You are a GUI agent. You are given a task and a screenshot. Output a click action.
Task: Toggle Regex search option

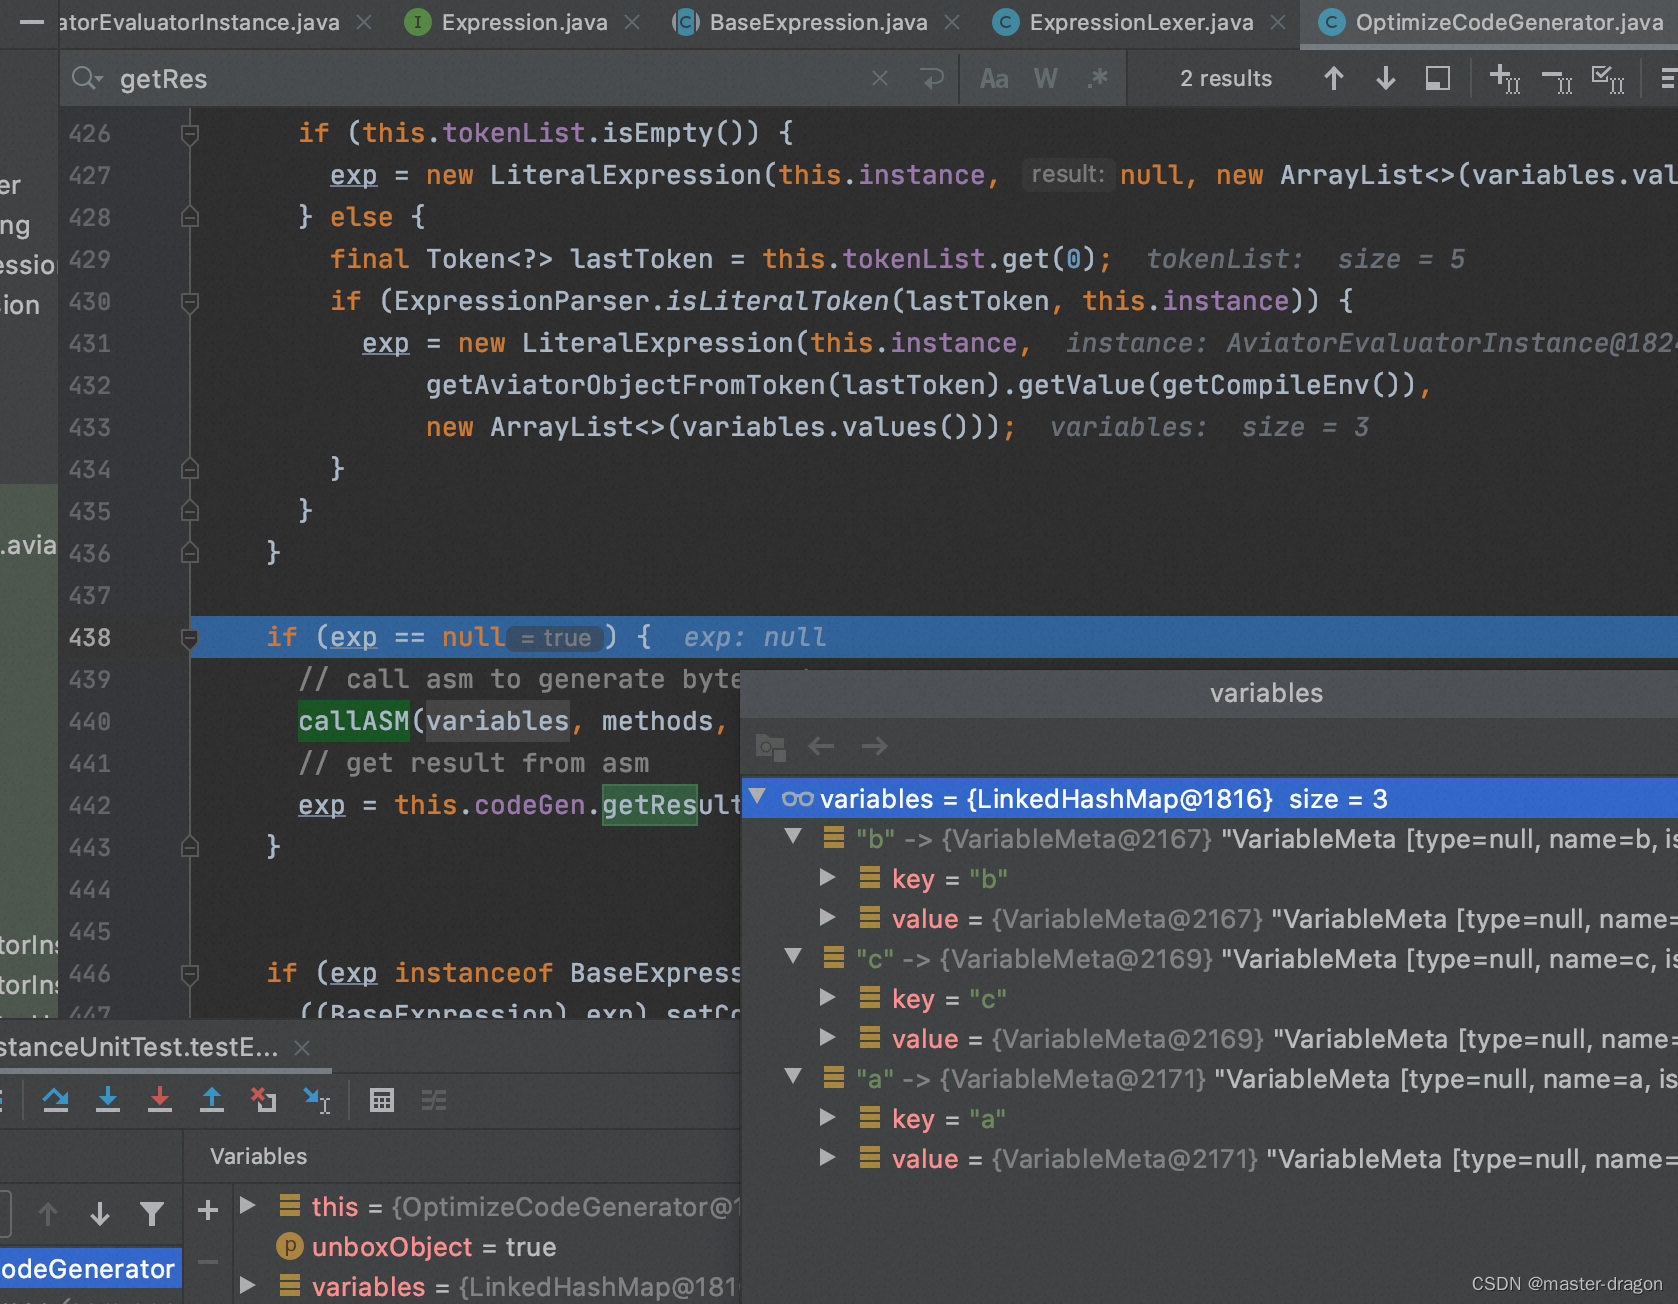(x=1098, y=78)
